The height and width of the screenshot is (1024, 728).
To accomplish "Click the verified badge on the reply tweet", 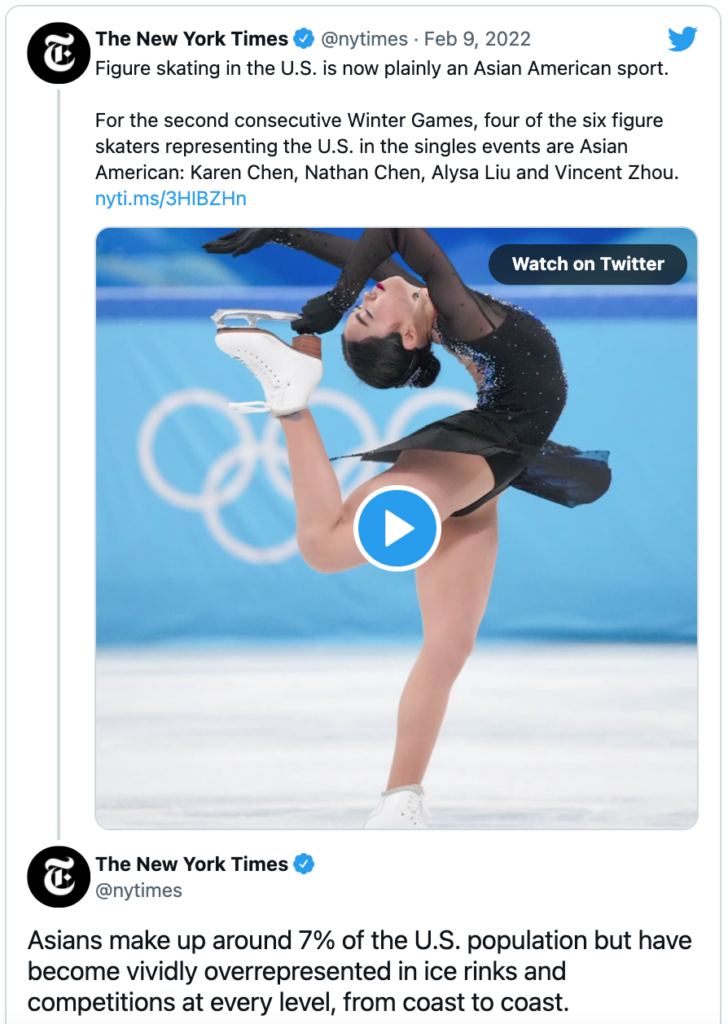I will coord(304,864).
